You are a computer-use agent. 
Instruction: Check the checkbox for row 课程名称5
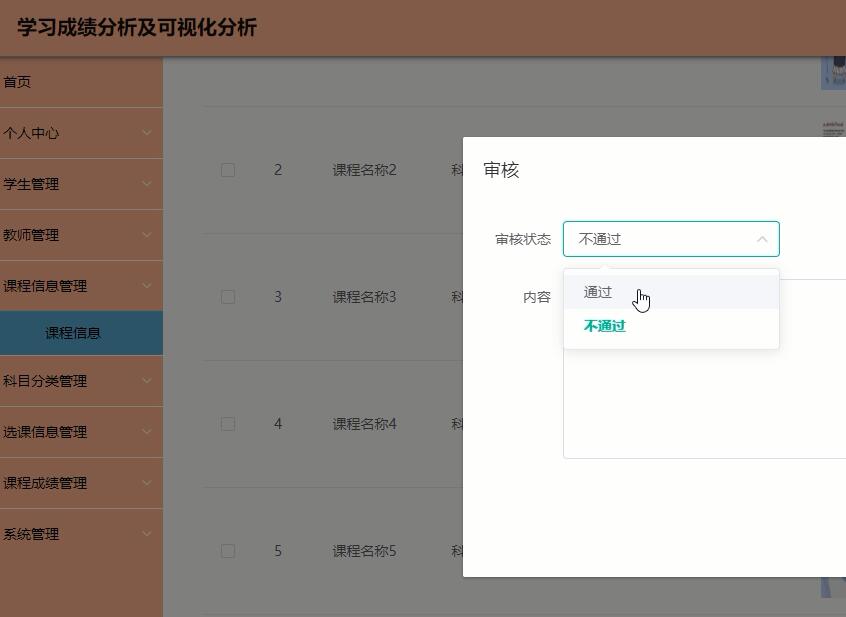coord(227,551)
